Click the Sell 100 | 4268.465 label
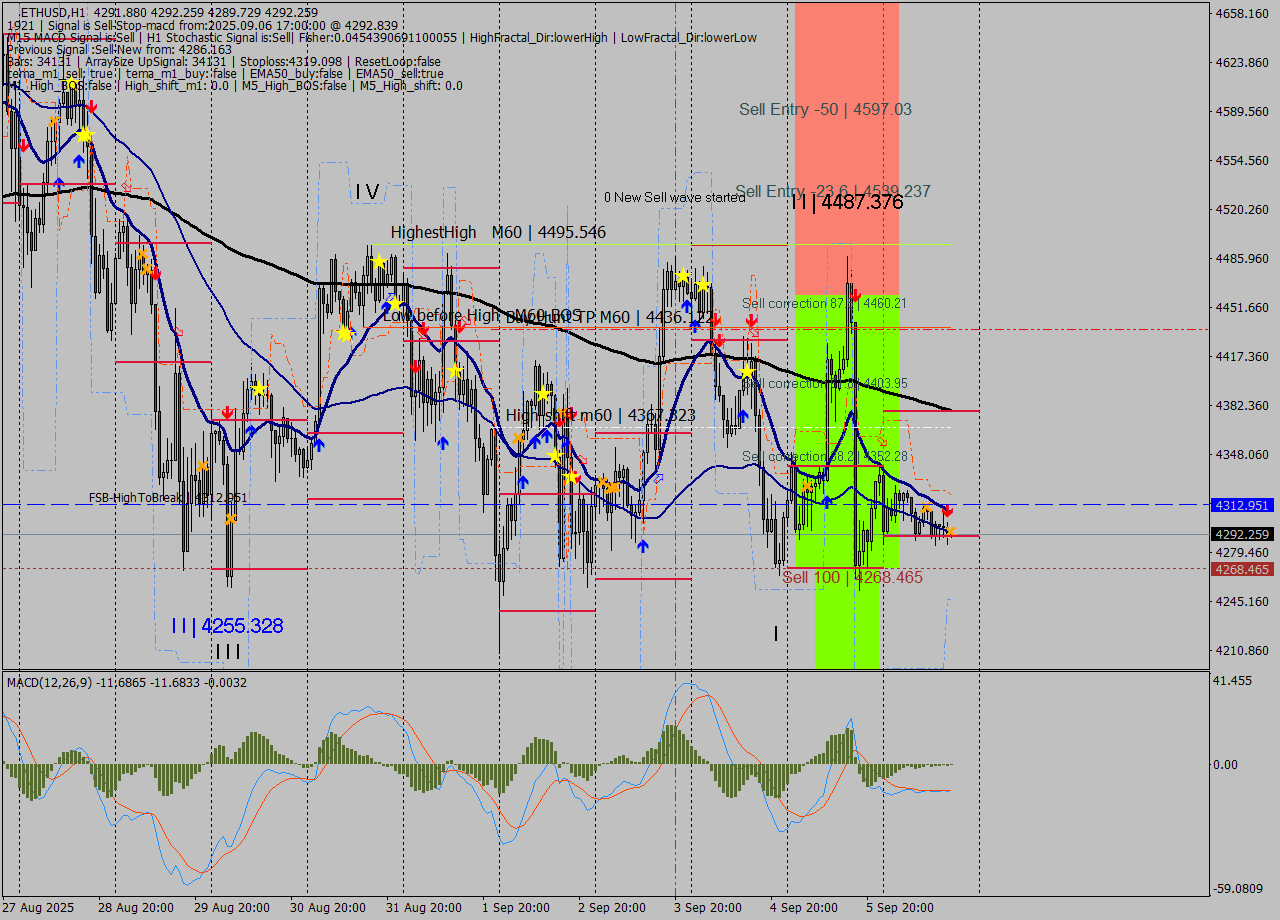 pos(852,577)
